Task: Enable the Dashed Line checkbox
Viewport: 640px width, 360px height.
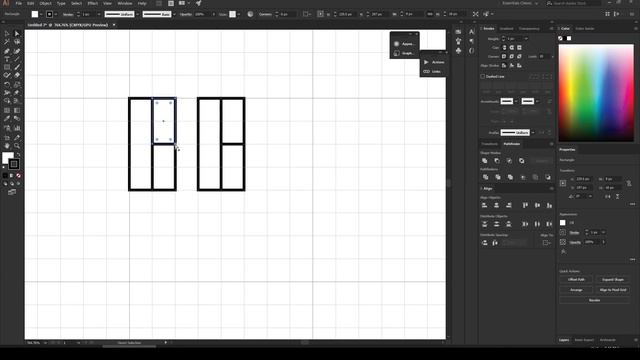Action: point(482,76)
